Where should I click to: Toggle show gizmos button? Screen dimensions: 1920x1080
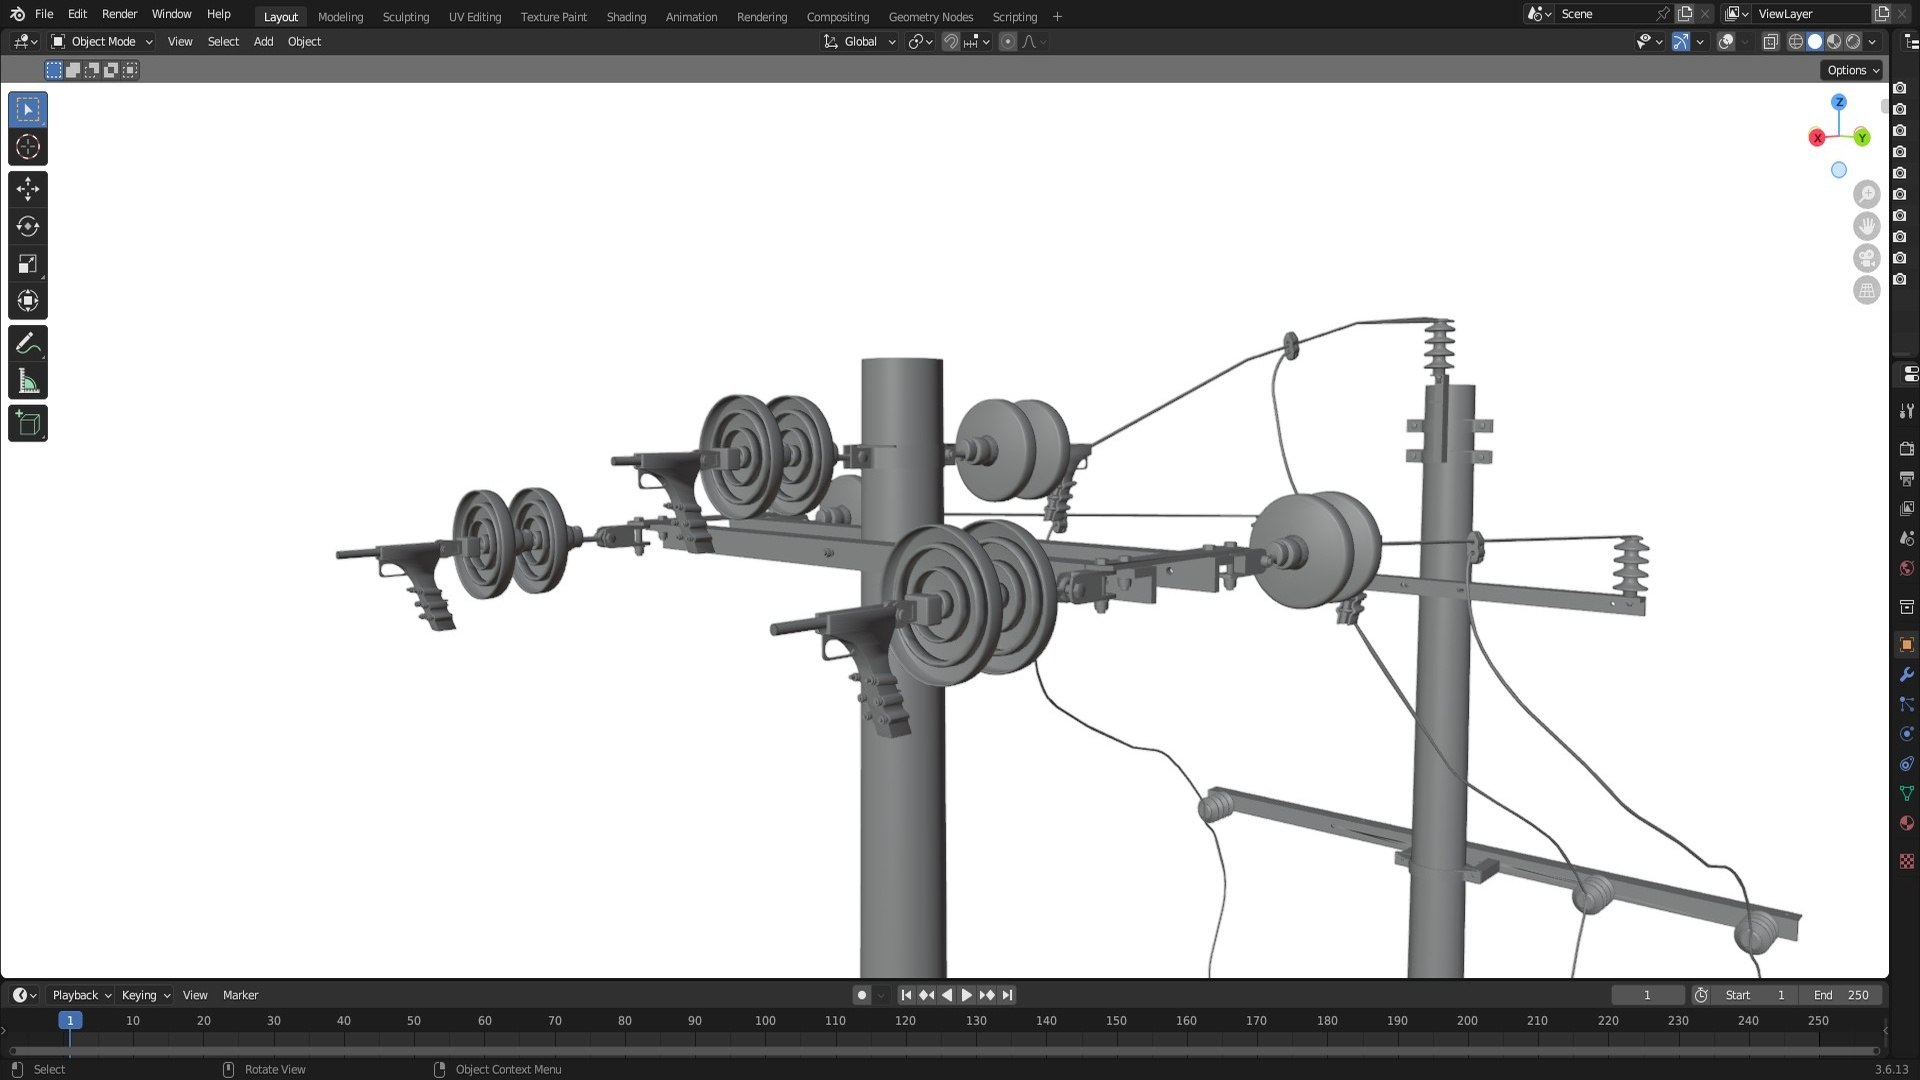tap(1681, 42)
